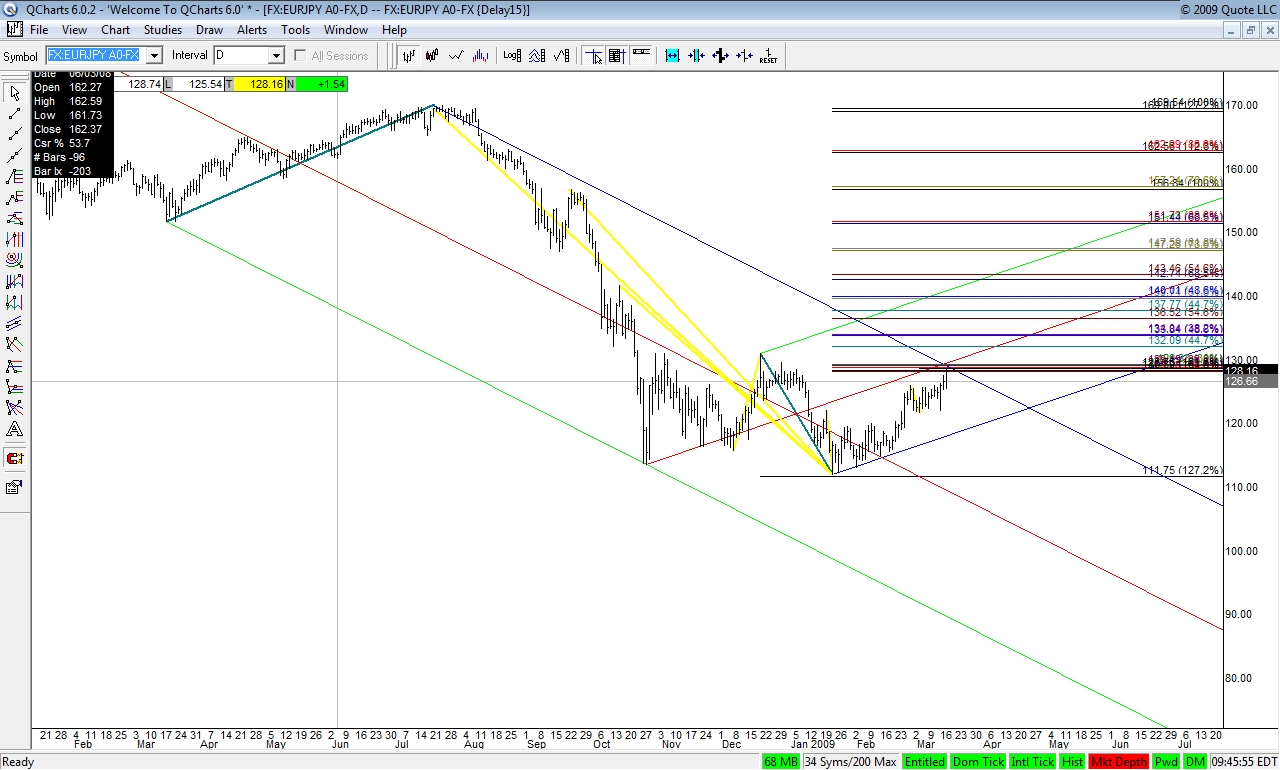Switch to line chart style
The image size is (1280, 770).
pos(457,56)
